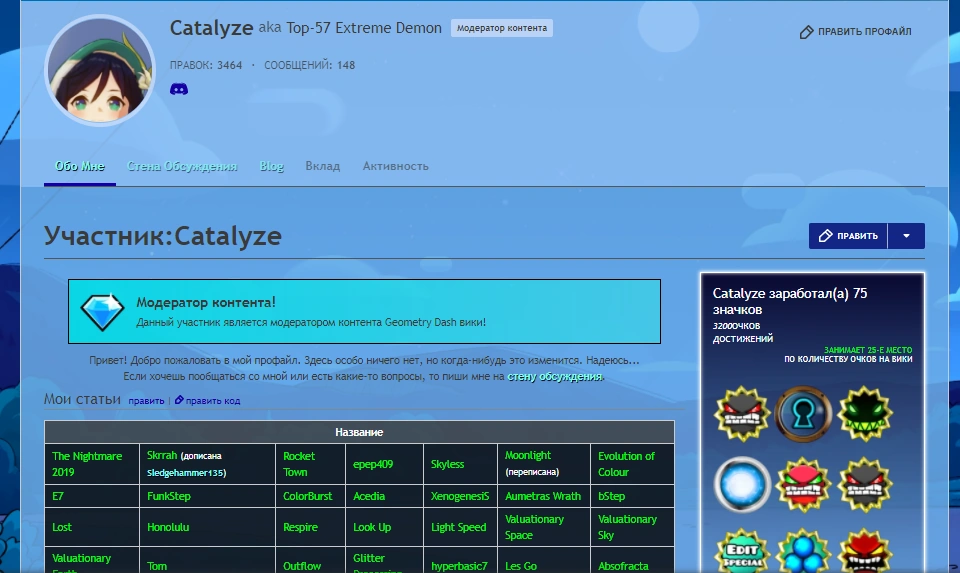Open 'Aumetras Wrath' article link
Viewport: 960px width, 573px height.
pyautogui.click(x=542, y=496)
